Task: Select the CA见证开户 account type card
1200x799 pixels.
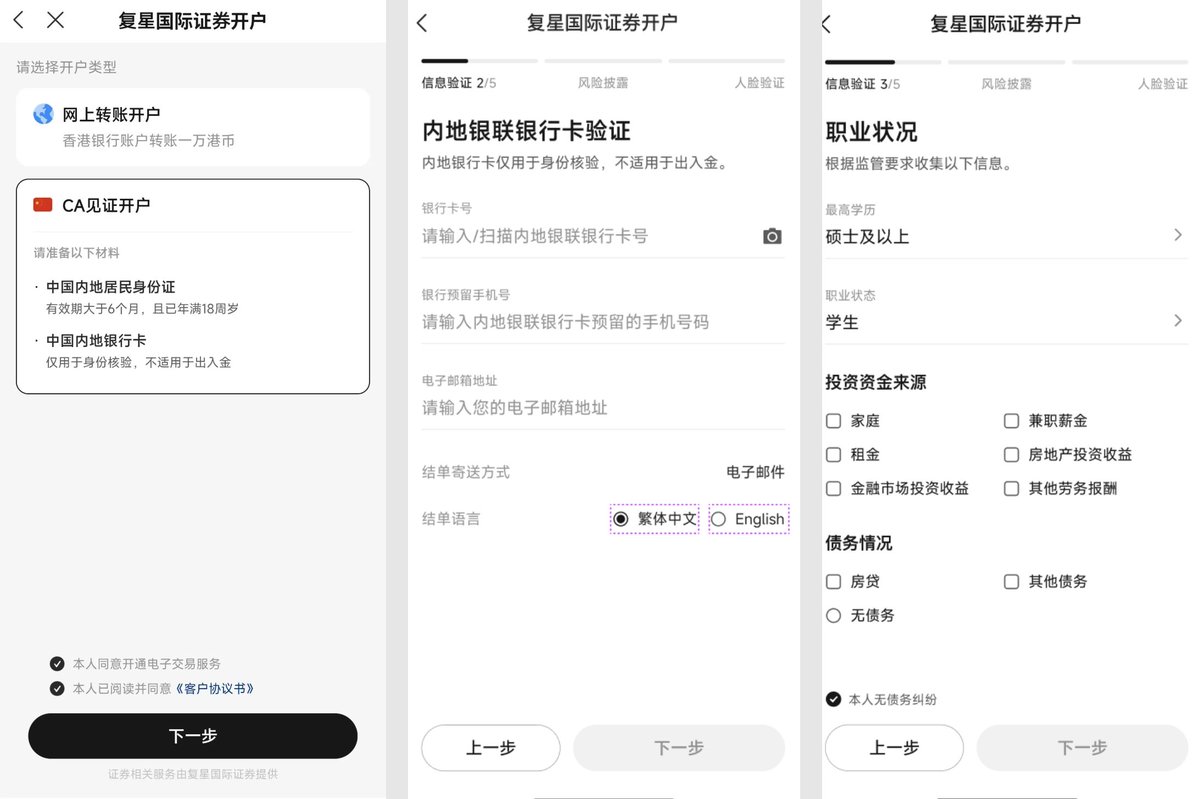Action: (193, 286)
